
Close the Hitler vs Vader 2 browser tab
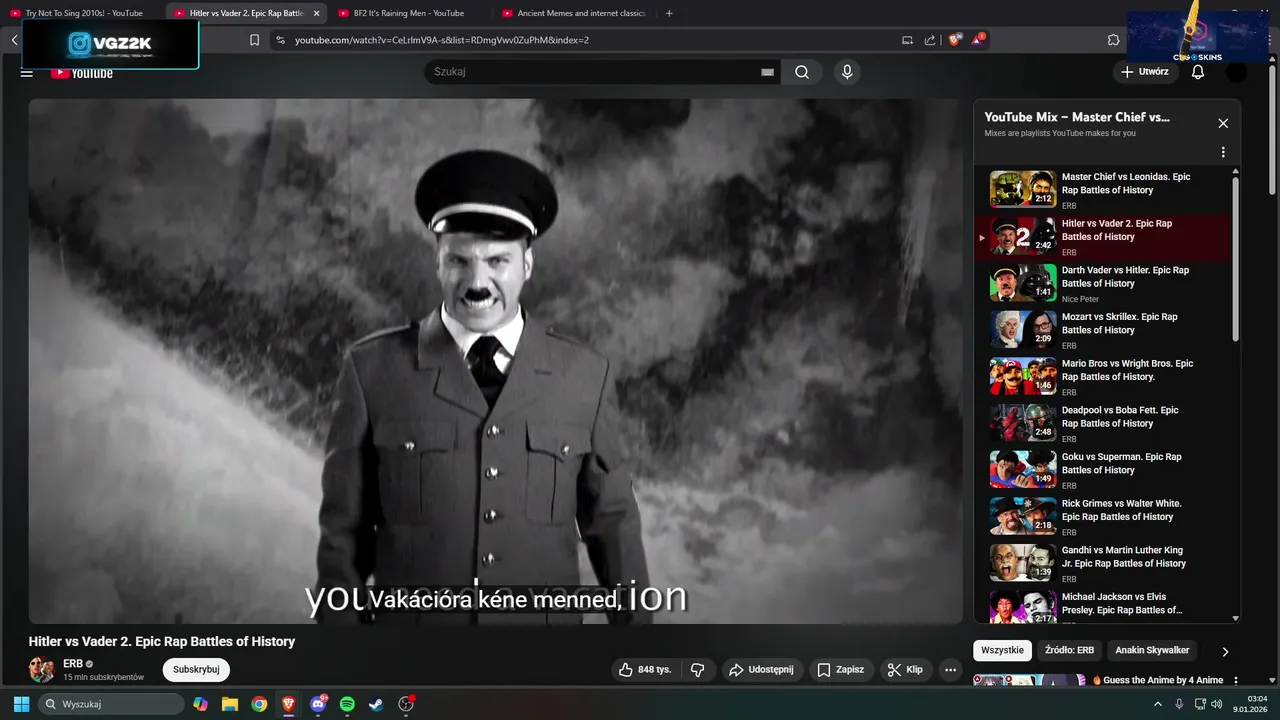[316, 13]
